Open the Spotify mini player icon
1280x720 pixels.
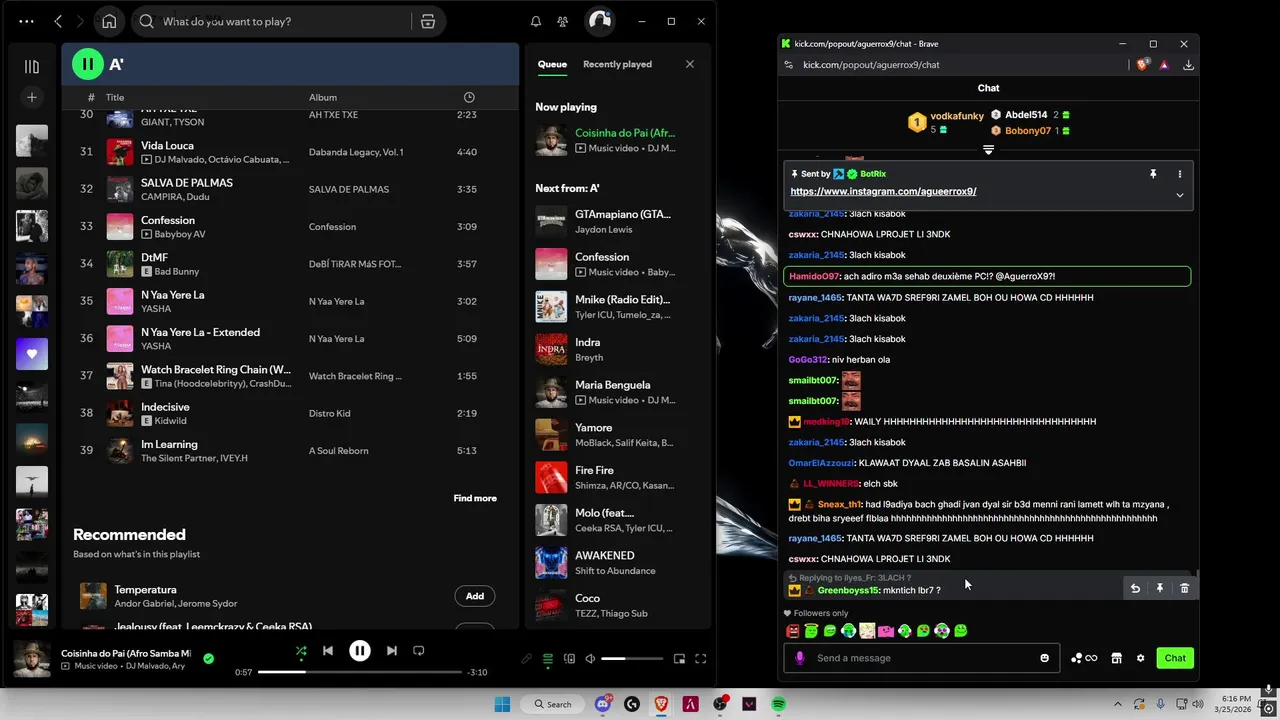(679, 659)
